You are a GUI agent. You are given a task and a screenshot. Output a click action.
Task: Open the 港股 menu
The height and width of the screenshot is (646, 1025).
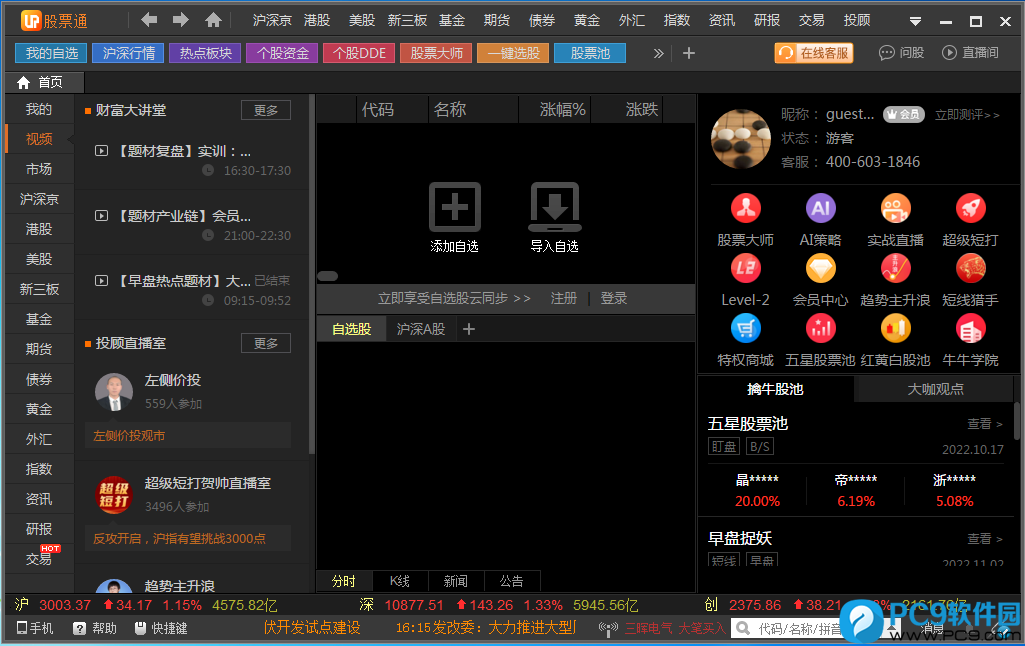click(317, 20)
